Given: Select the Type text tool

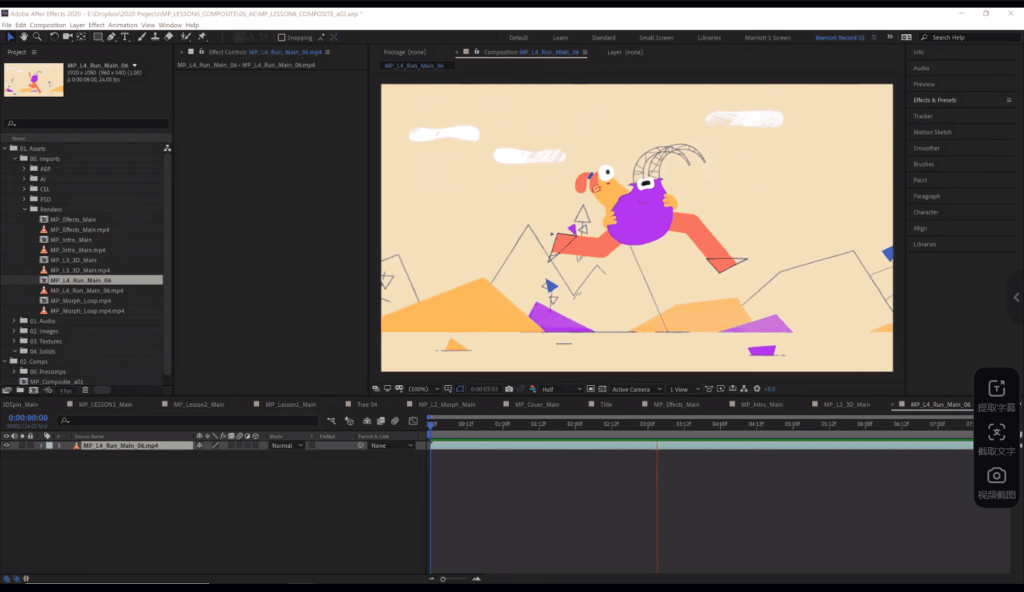Looking at the screenshot, I should coord(125,37).
